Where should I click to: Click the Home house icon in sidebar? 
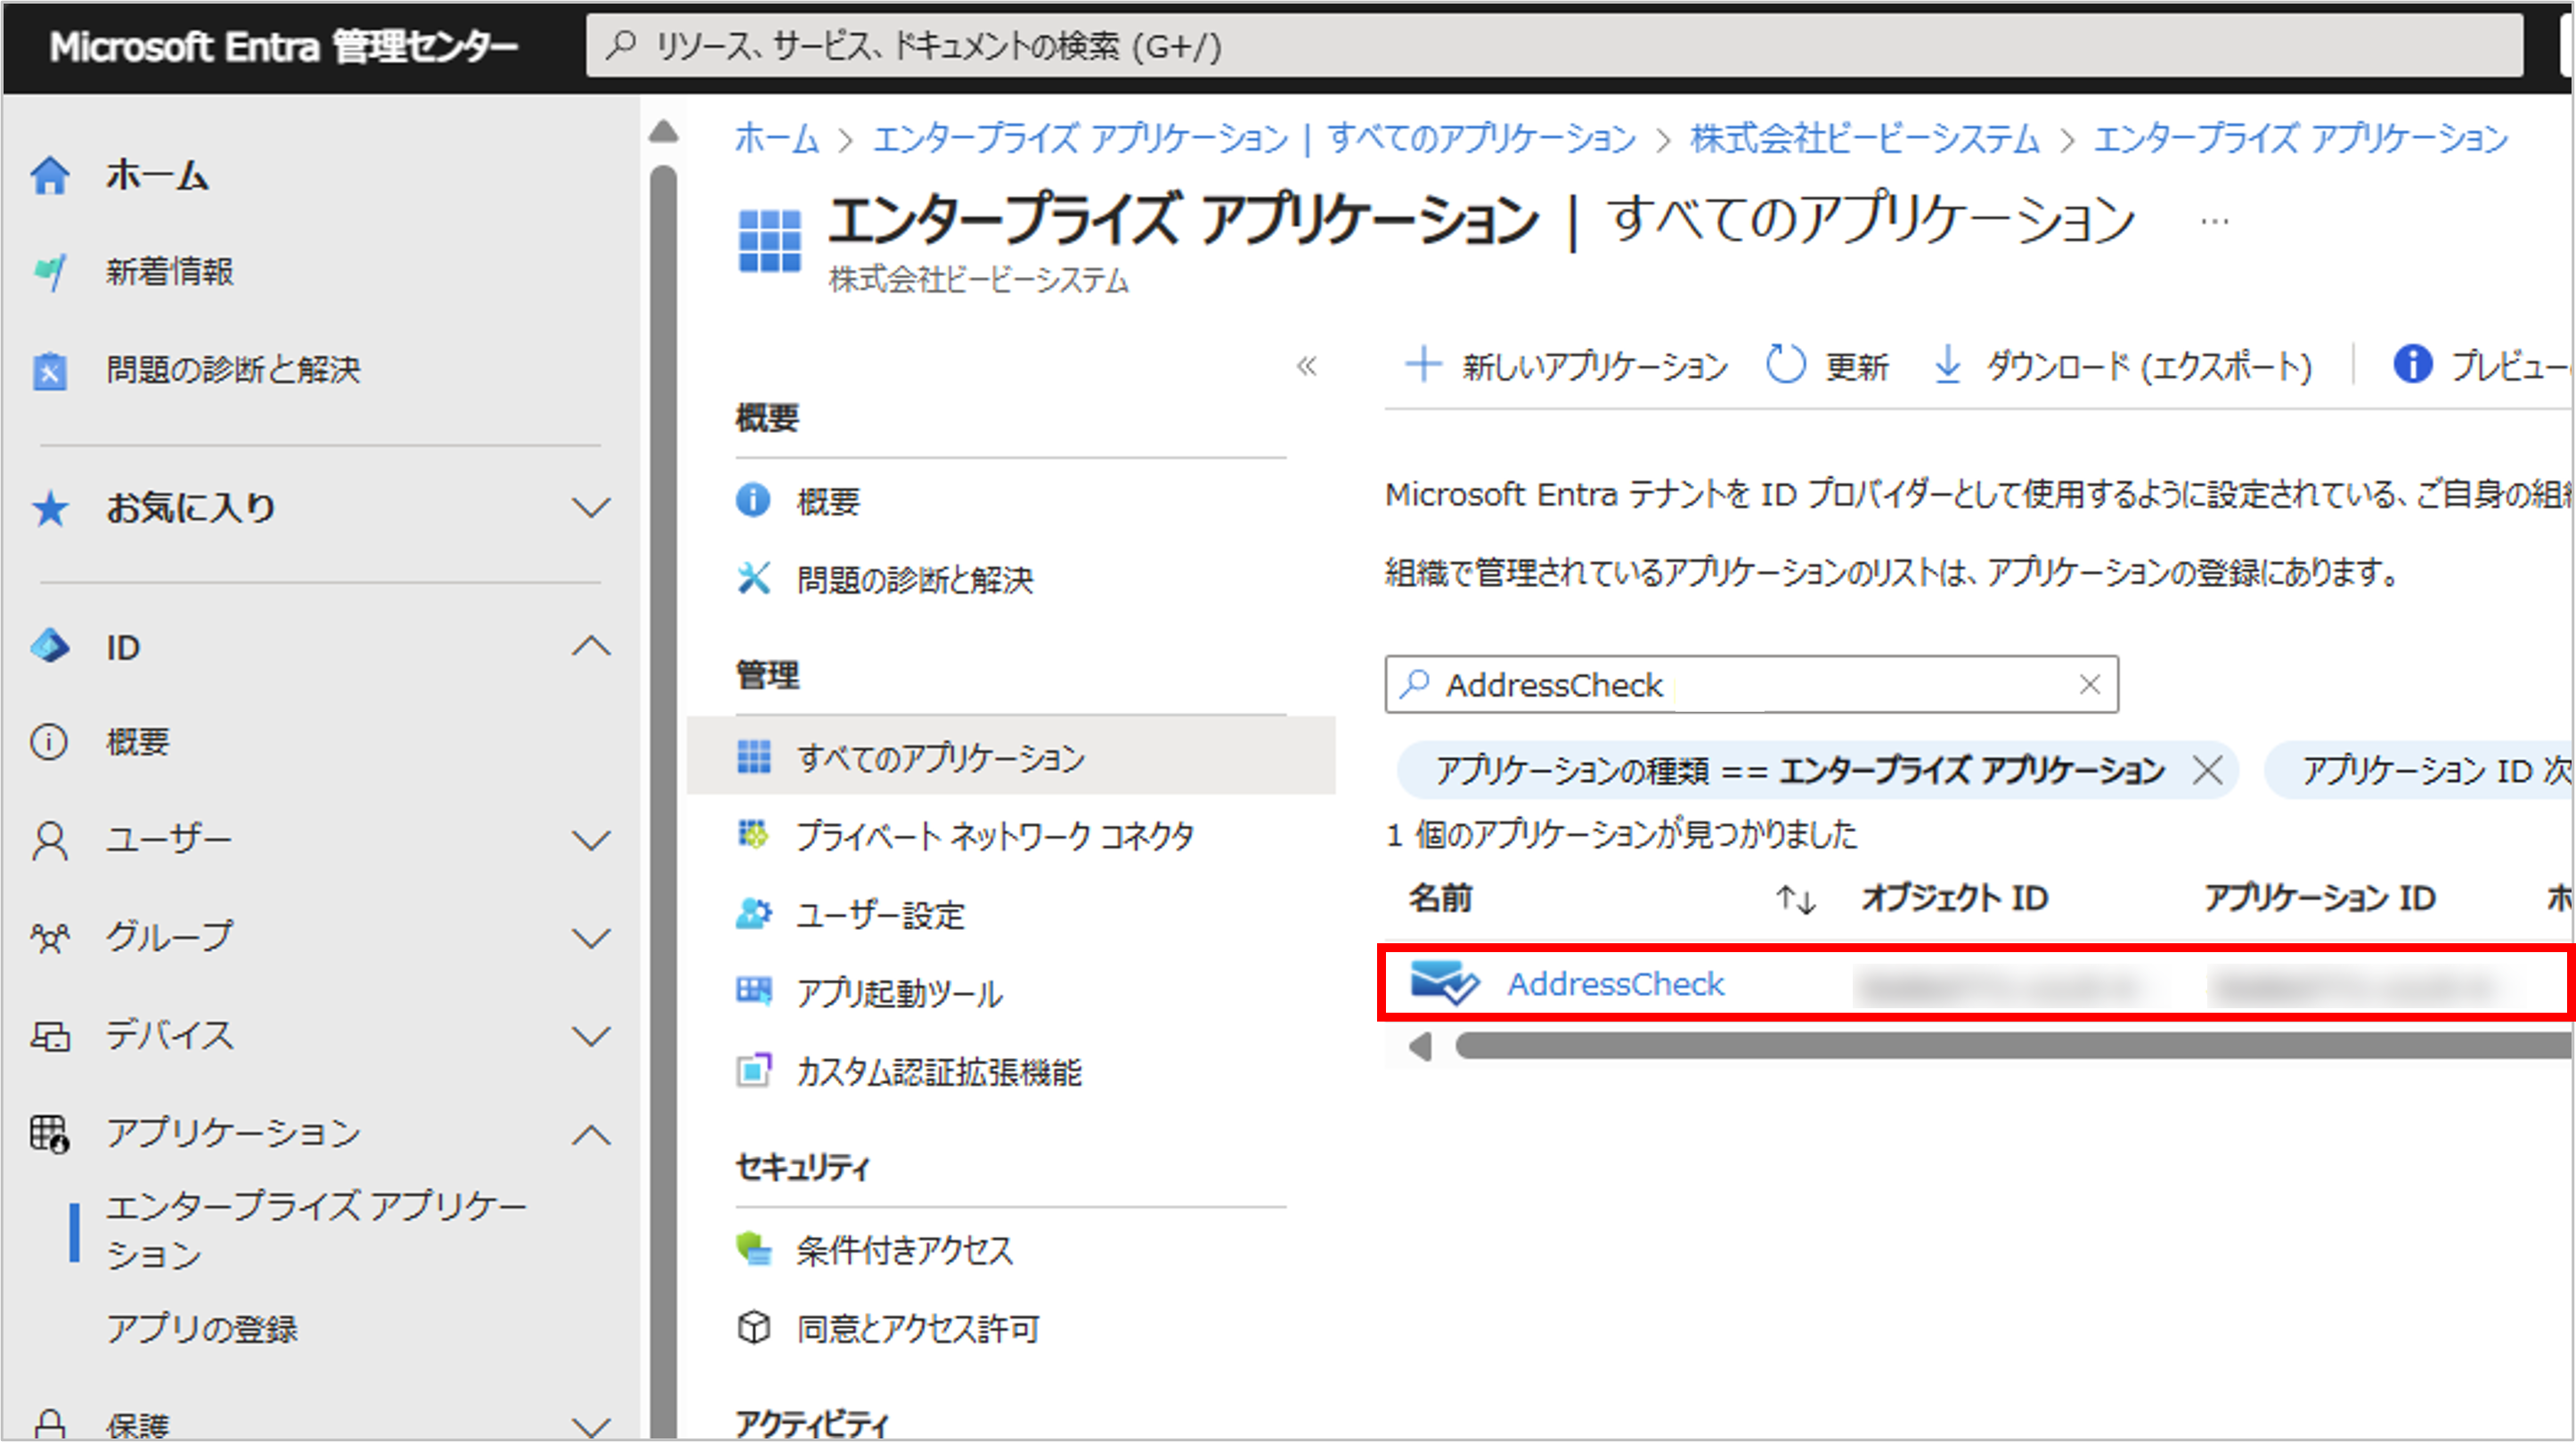point(50,176)
